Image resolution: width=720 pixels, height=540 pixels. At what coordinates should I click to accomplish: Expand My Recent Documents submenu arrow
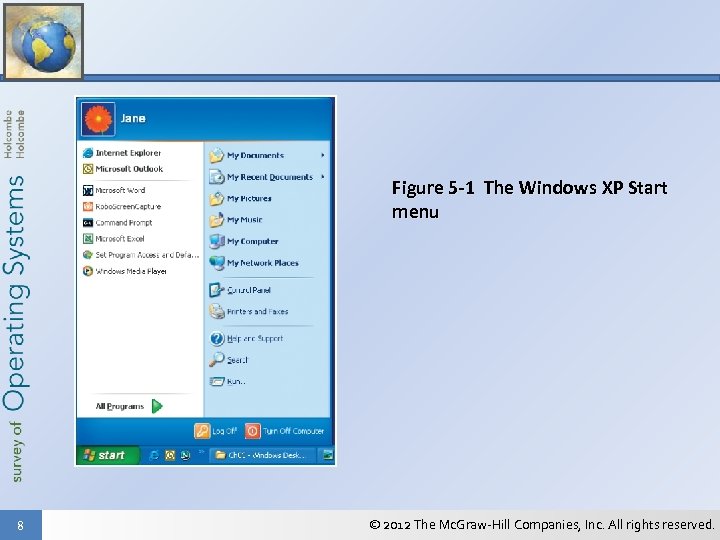323,177
